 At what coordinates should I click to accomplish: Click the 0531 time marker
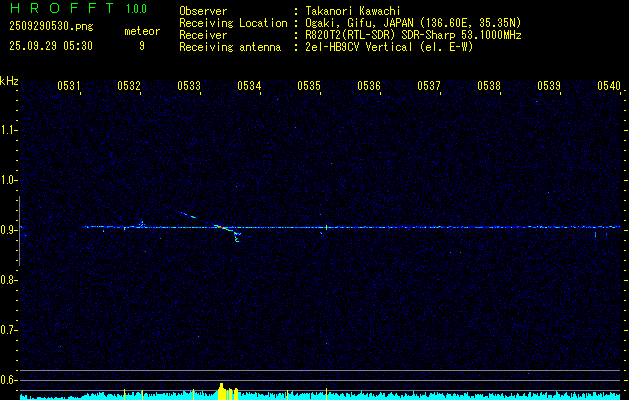pyautogui.click(x=69, y=85)
